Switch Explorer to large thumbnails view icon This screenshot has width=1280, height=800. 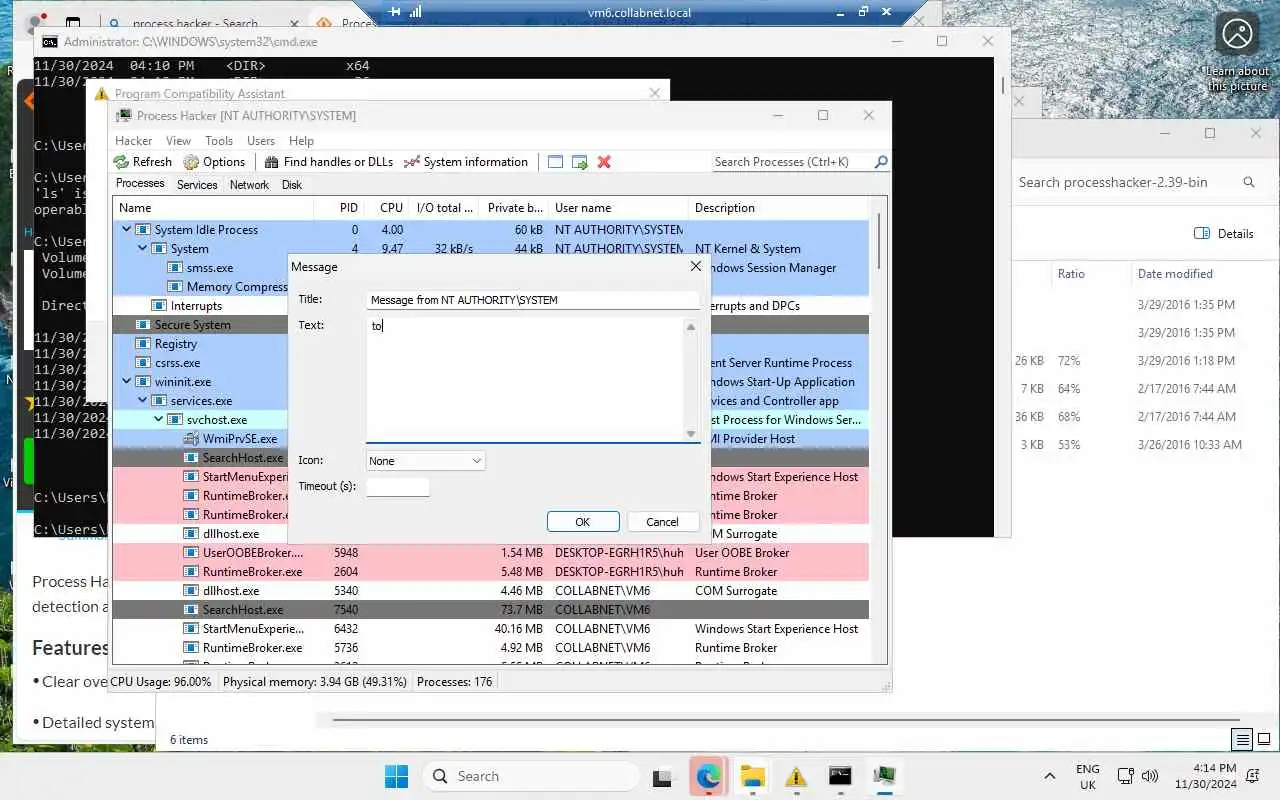click(1265, 740)
